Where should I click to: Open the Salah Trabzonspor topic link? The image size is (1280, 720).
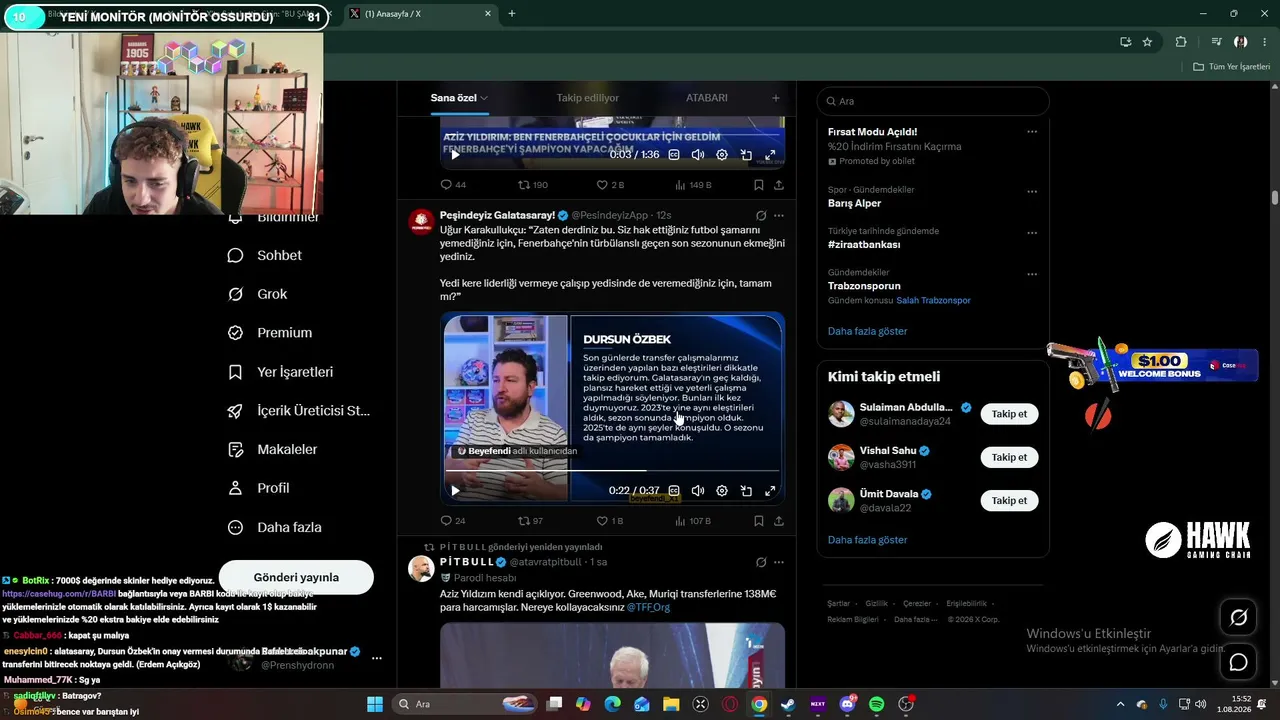(933, 300)
